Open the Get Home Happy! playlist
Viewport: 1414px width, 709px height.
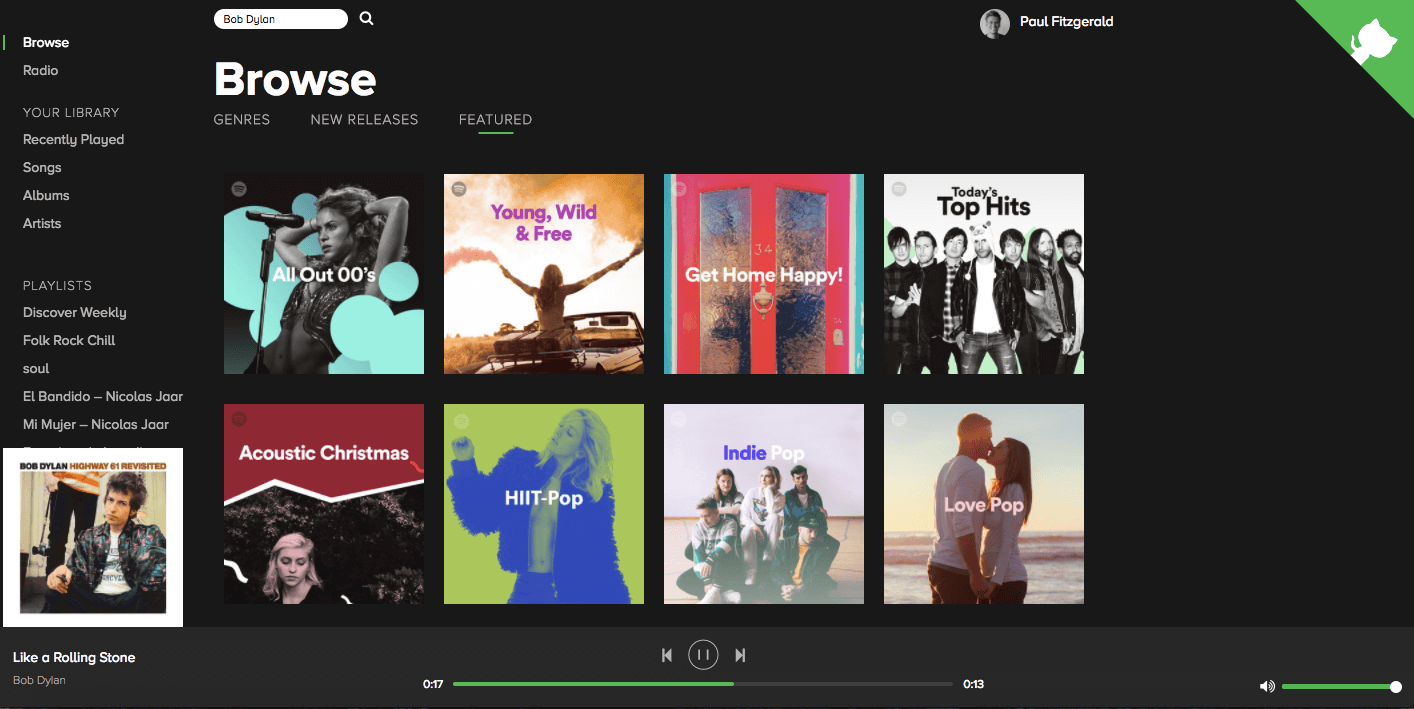tap(764, 274)
